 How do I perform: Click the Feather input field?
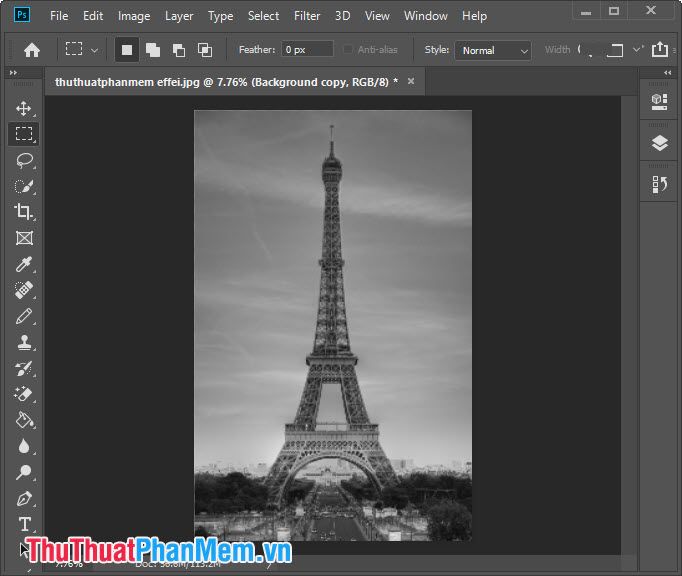308,50
